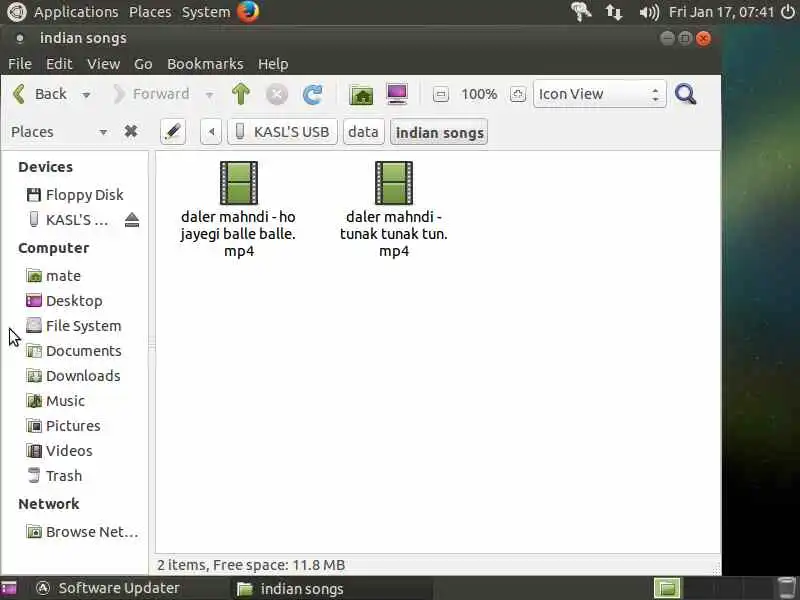Open Music in sidebar
The width and height of the screenshot is (800, 600).
click(x=56, y=401)
